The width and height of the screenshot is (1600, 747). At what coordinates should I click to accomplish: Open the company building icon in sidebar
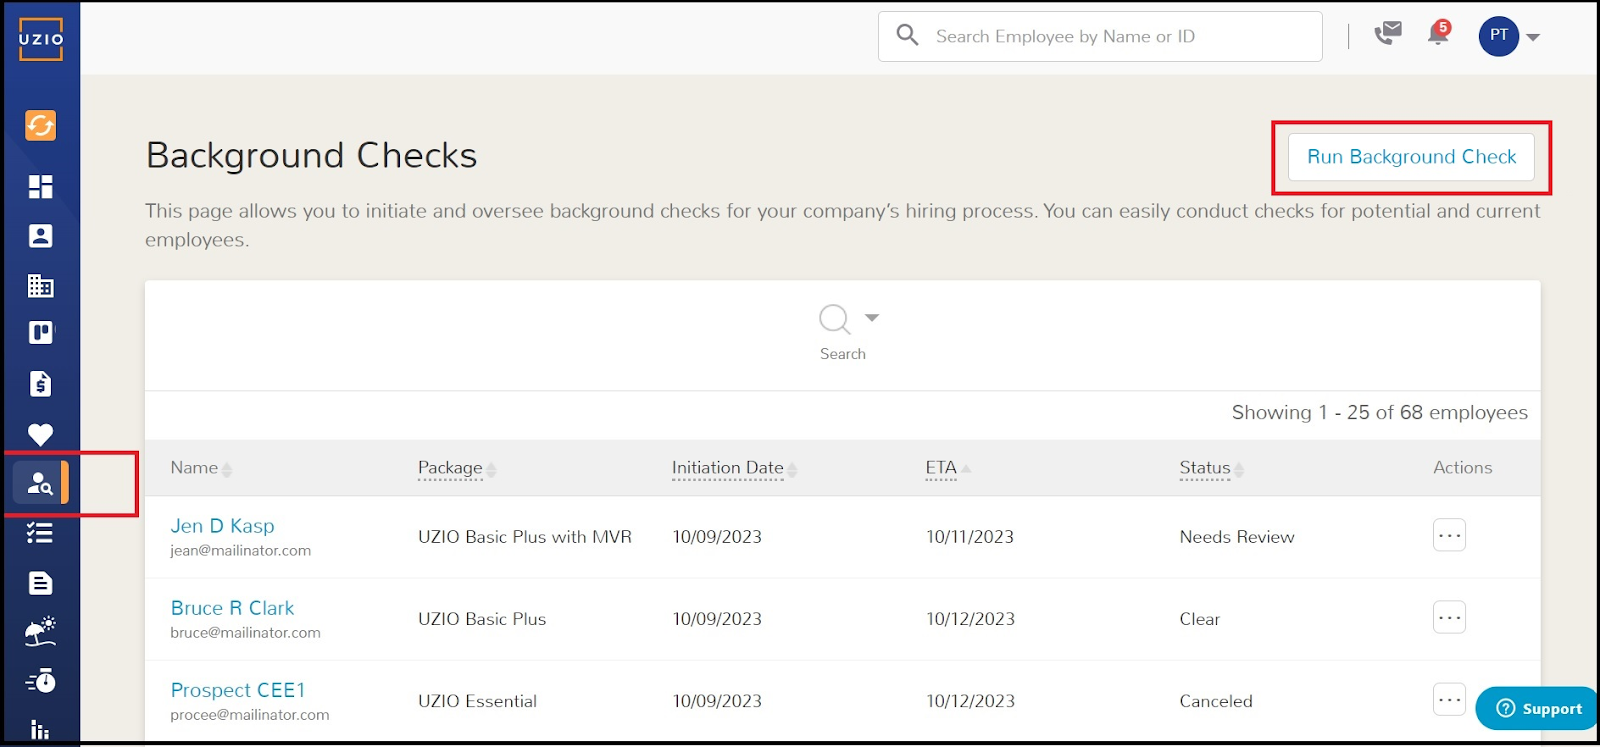coord(40,286)
